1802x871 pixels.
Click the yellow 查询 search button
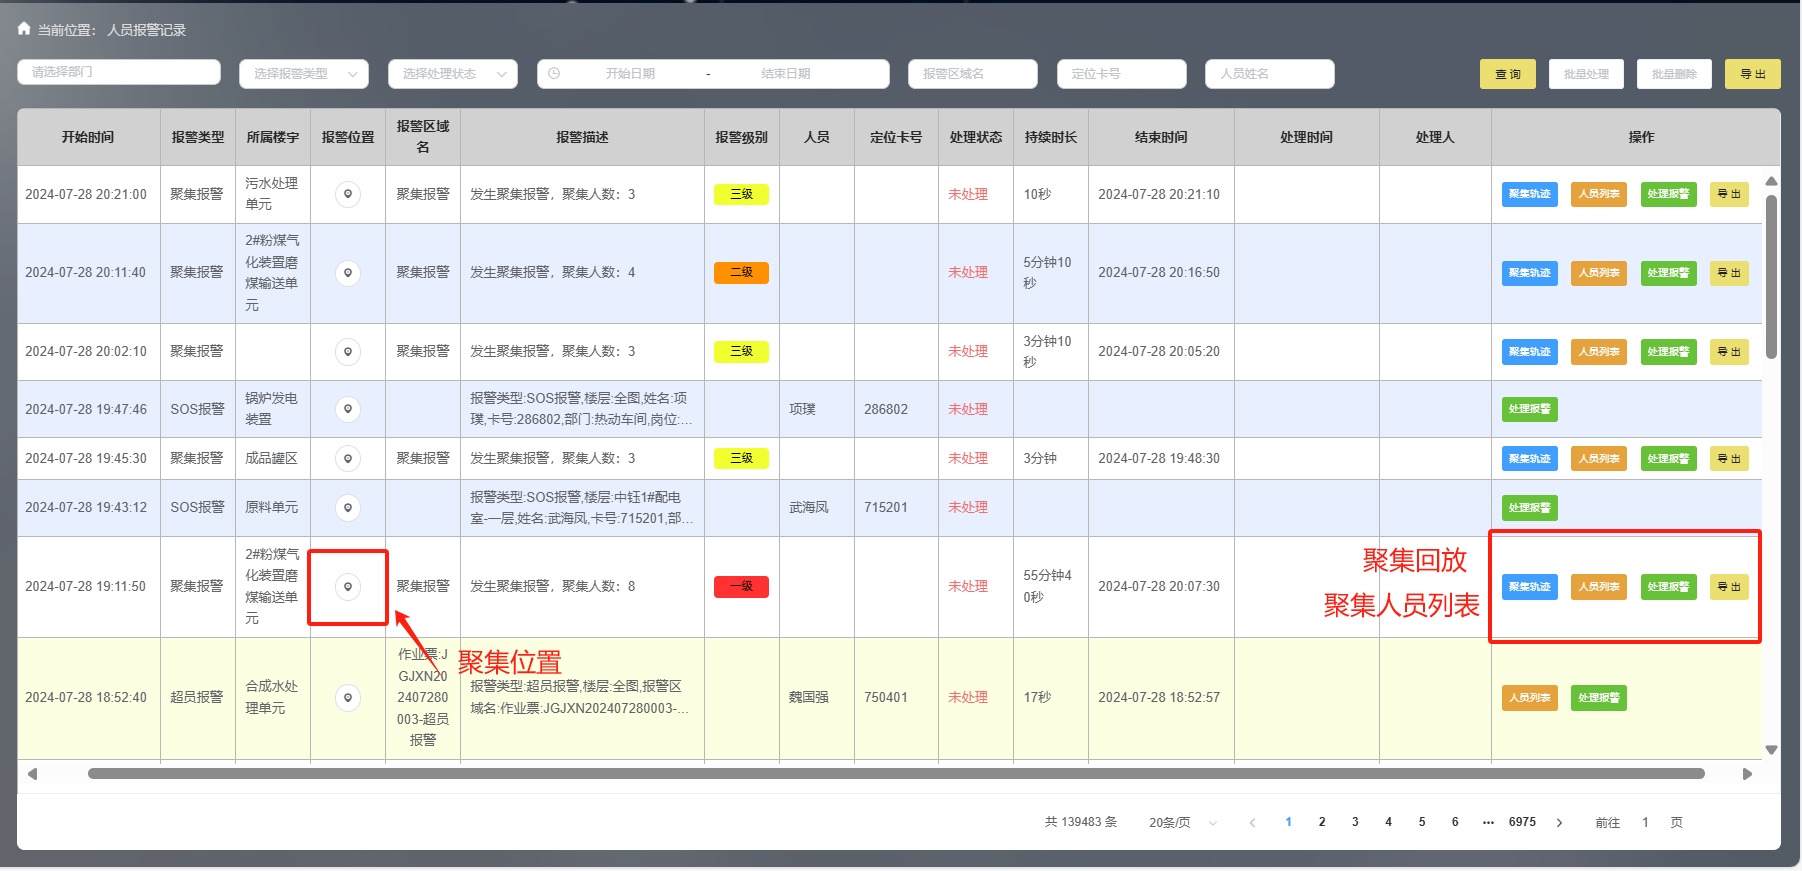click(x=1507, y=74)
